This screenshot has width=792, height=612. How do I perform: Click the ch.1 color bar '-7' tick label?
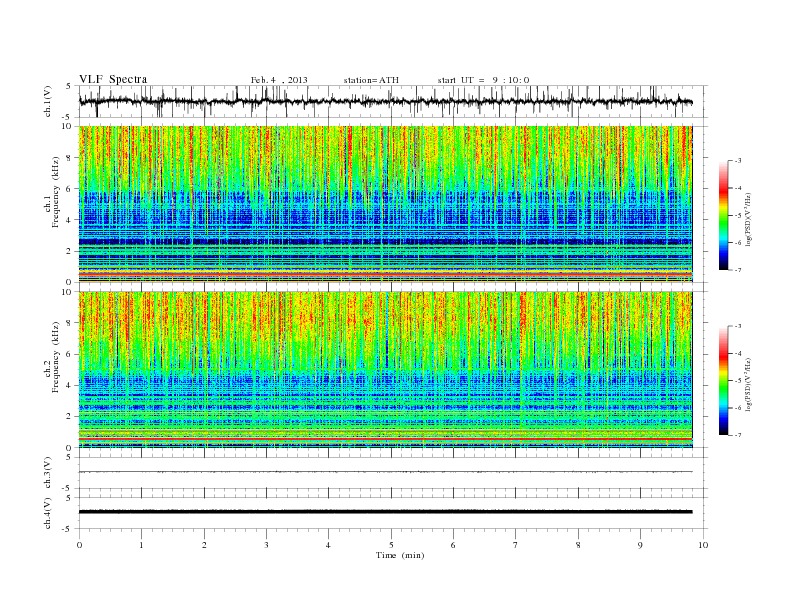[x=738, y=270]
